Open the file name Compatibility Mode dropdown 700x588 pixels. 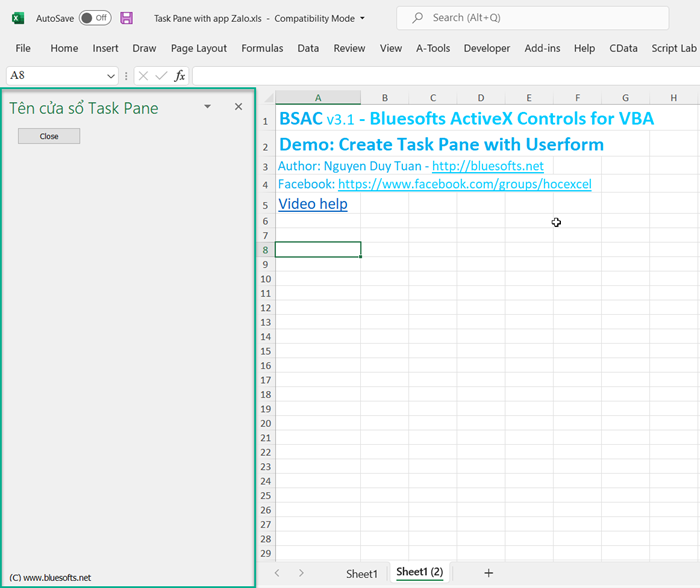pos(362,18)
